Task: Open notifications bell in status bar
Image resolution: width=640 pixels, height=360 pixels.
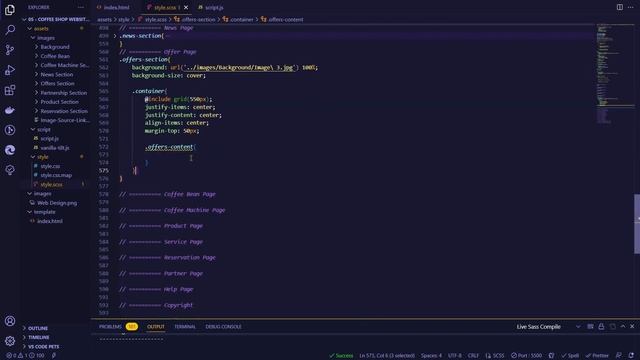Action: point(631,356)
